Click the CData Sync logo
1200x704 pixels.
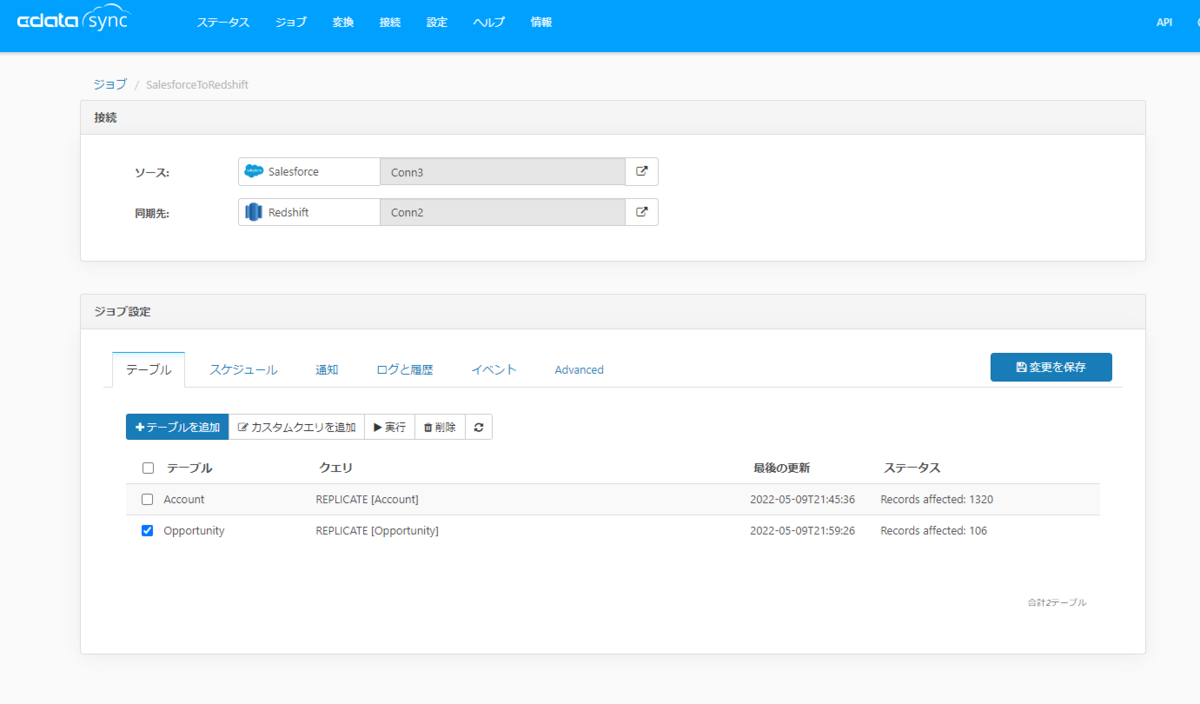click(x=74, y=20)
